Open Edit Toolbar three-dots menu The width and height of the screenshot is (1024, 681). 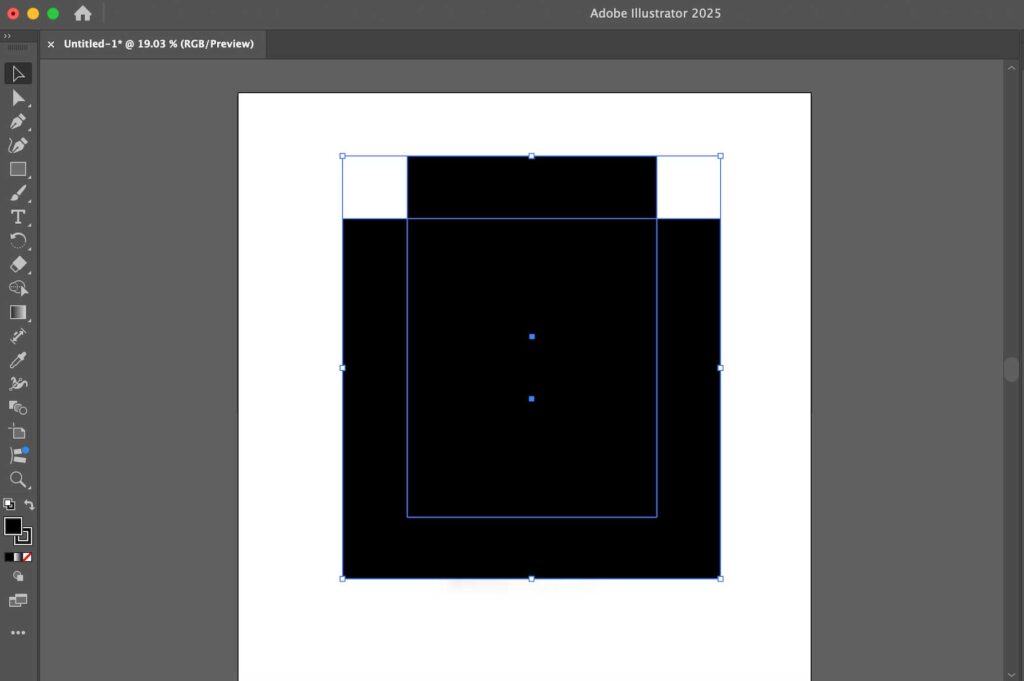tap(18, 633)
